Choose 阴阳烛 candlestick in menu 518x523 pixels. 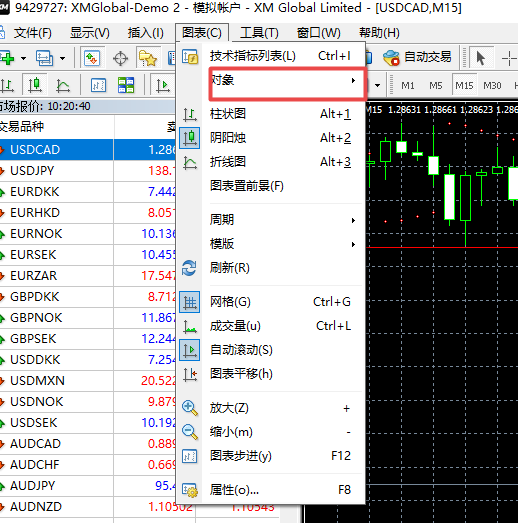click(271, 138)
